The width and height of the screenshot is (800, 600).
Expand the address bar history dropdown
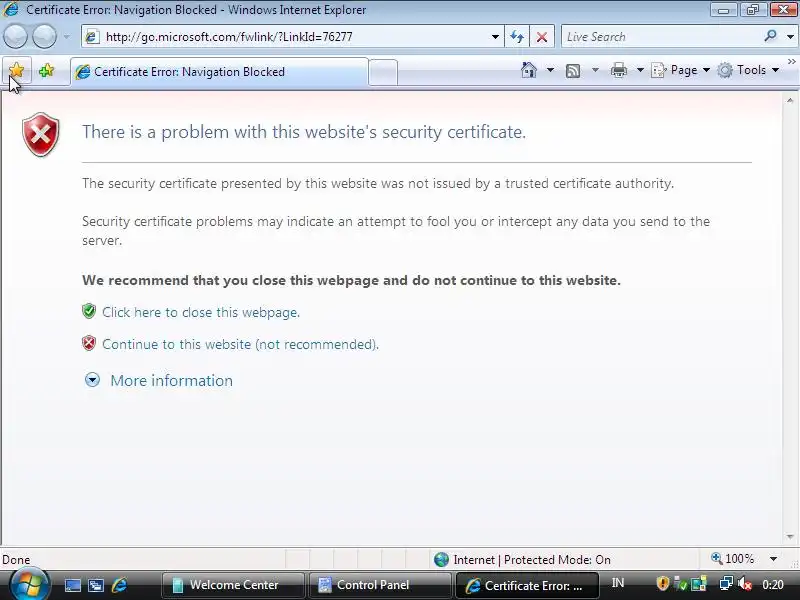tap(495, 37)
